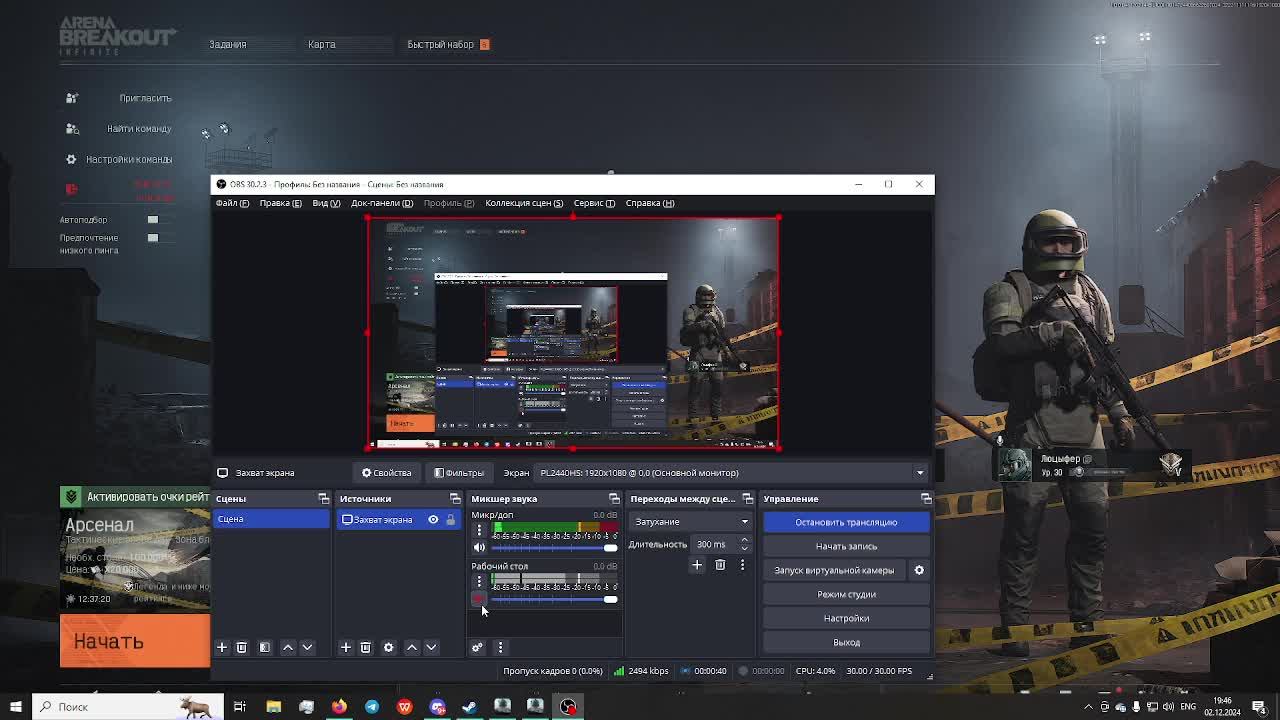
Task: Move source up with arrow icon
Action: pos(412,647)
